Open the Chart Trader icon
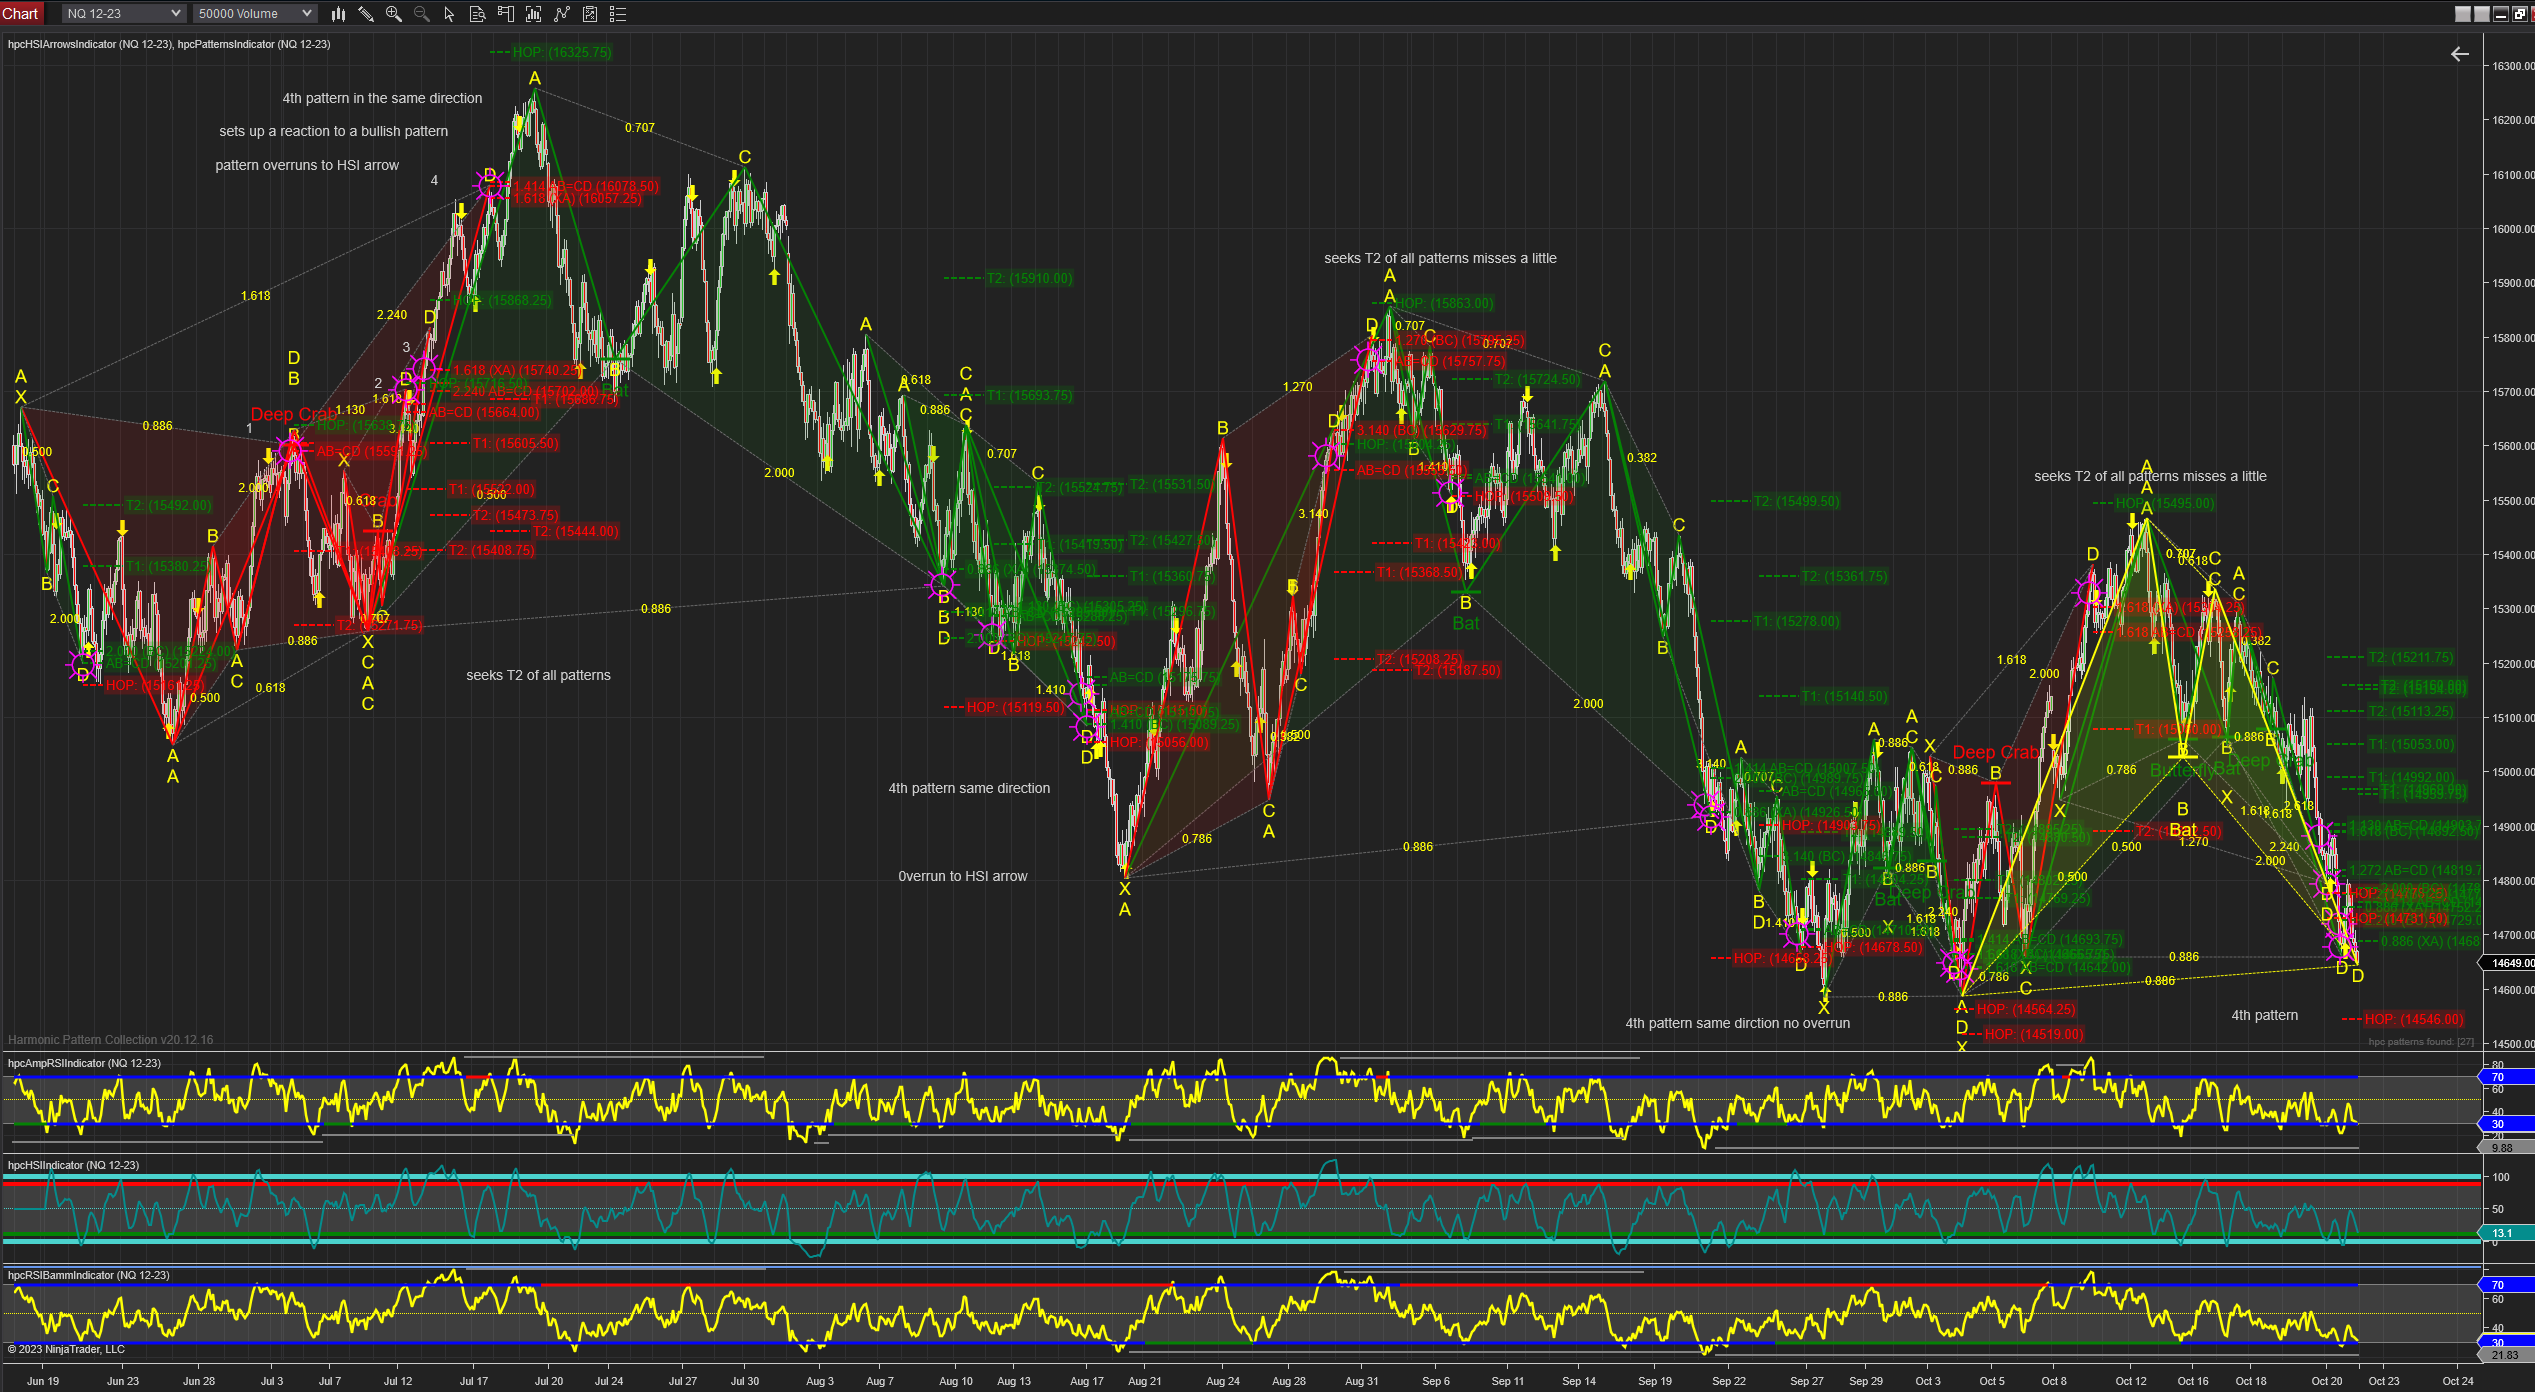The image size is (2535, 1392). (x=505, y=14)
